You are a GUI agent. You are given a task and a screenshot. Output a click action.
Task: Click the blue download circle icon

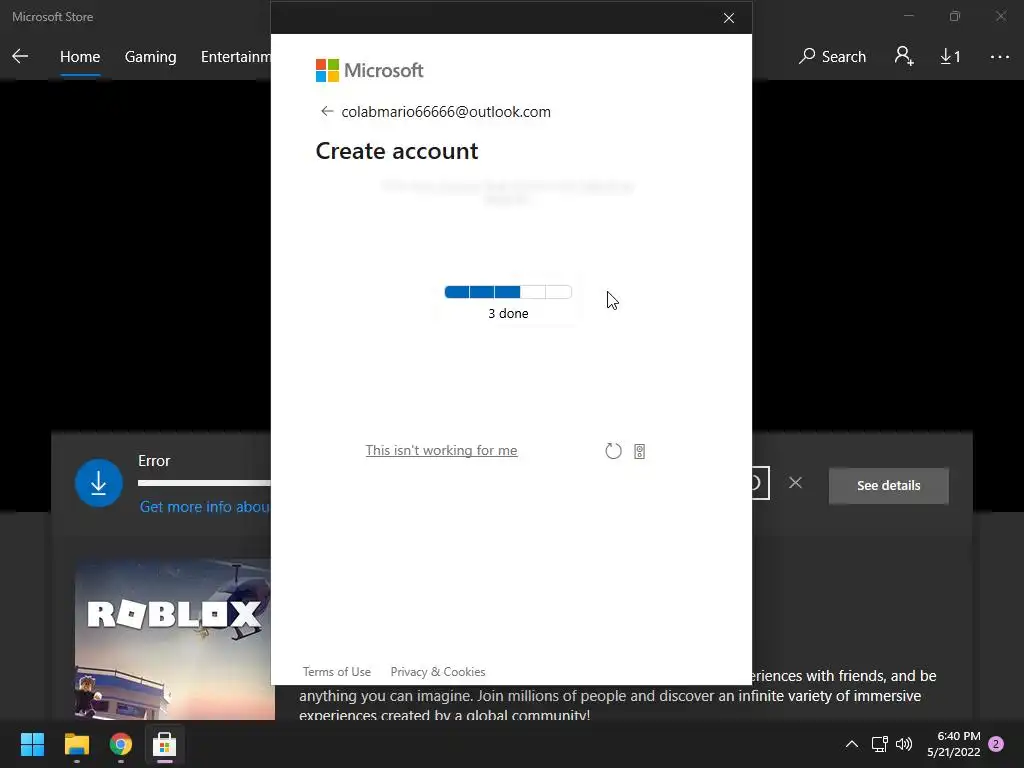tap(99, 483)
